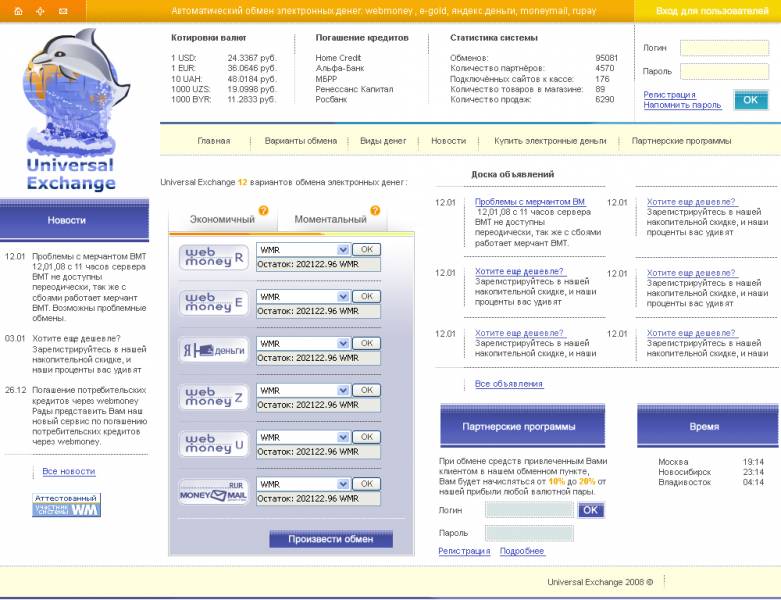Click the WM attested participant badge
Screen dimensions: 781x600
click(67, 505)
